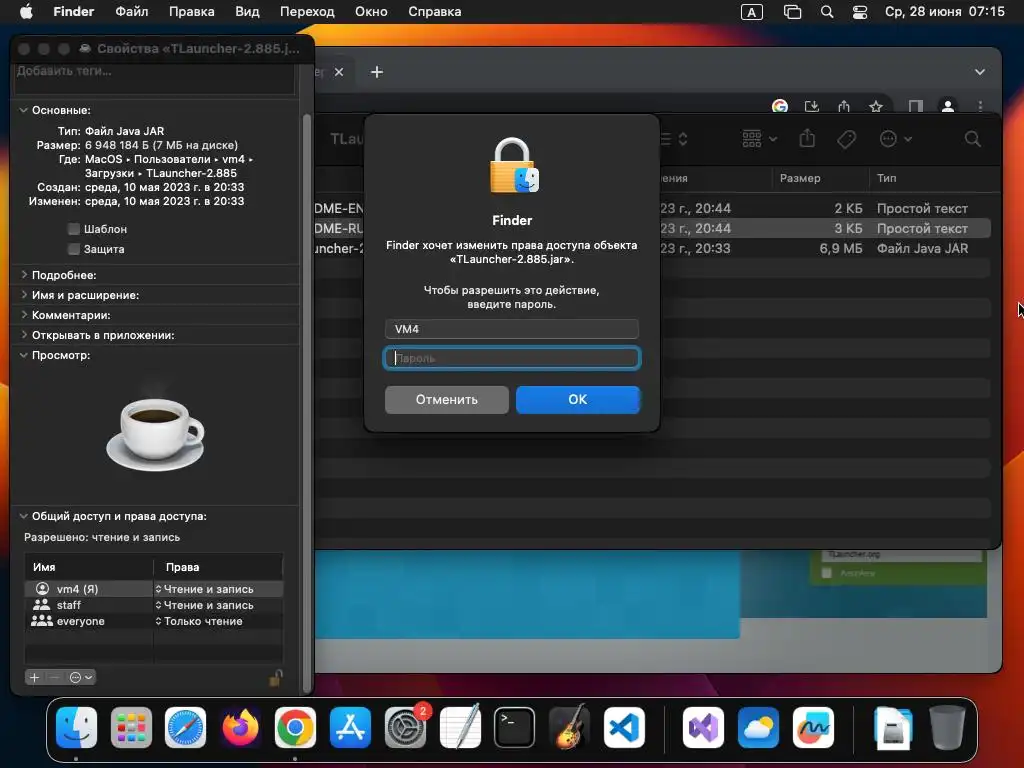Click the keyboard input source icon
Screen dimensions: 1024x768
pyautogui.click(x=752, y=12)
